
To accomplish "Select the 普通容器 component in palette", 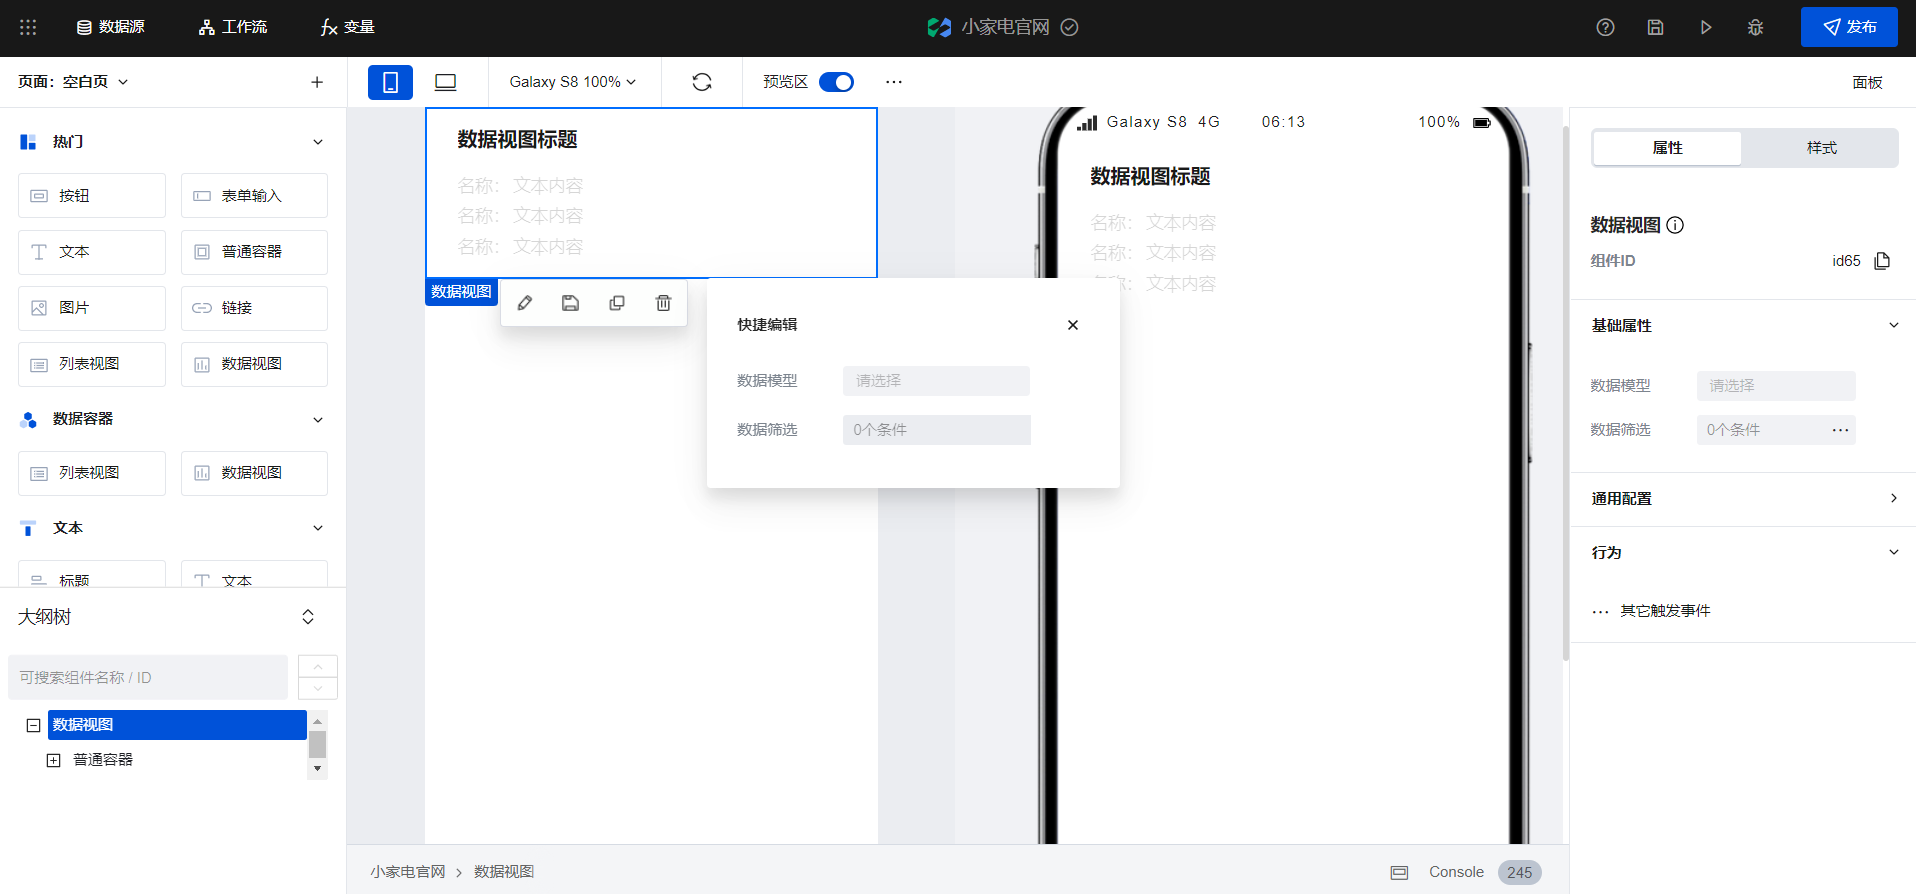I will tap(254, 252).
